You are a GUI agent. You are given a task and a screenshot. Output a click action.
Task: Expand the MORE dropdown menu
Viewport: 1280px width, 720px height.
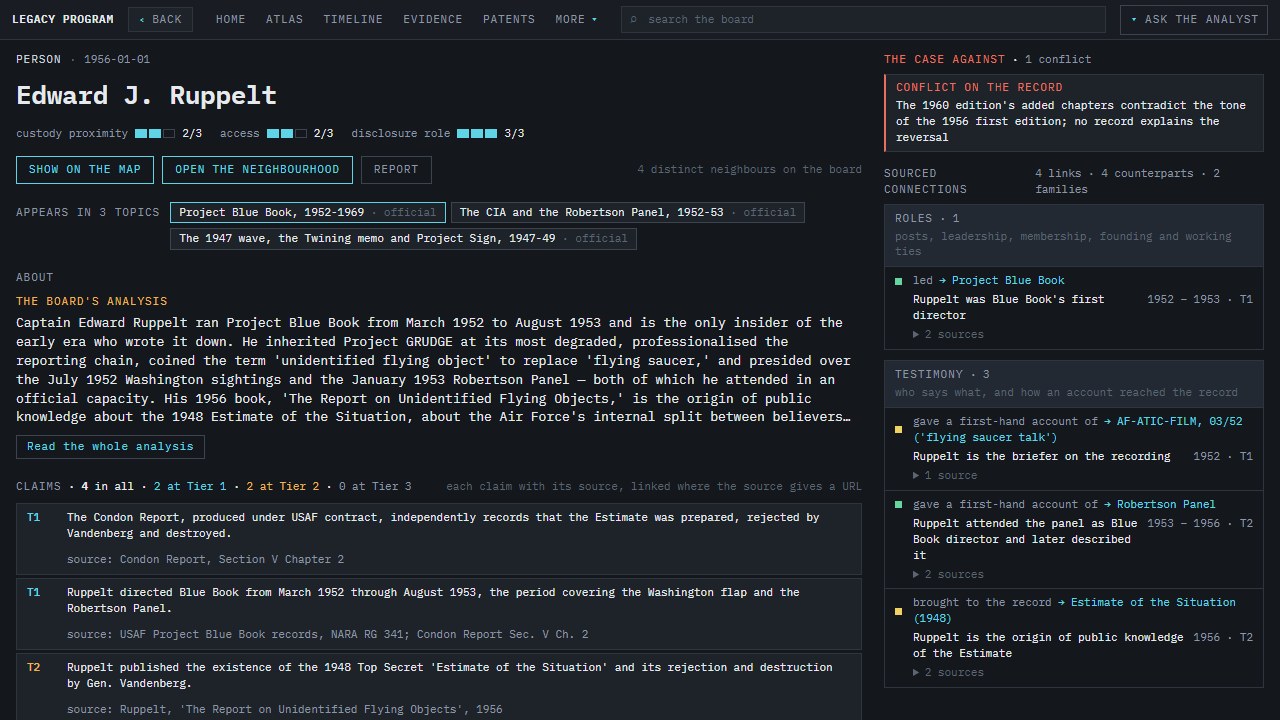point(577,19)
